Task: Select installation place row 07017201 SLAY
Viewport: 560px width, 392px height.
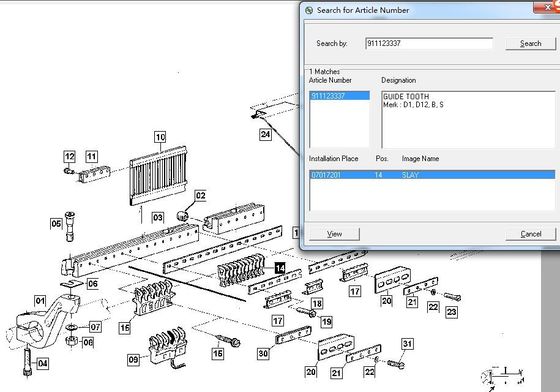Action: tap(432, 175)
